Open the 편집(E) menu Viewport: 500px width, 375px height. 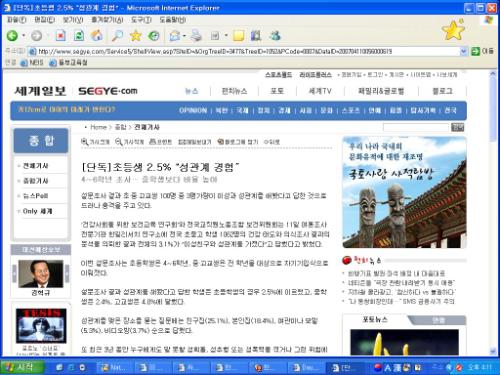[x=44, y=20]
